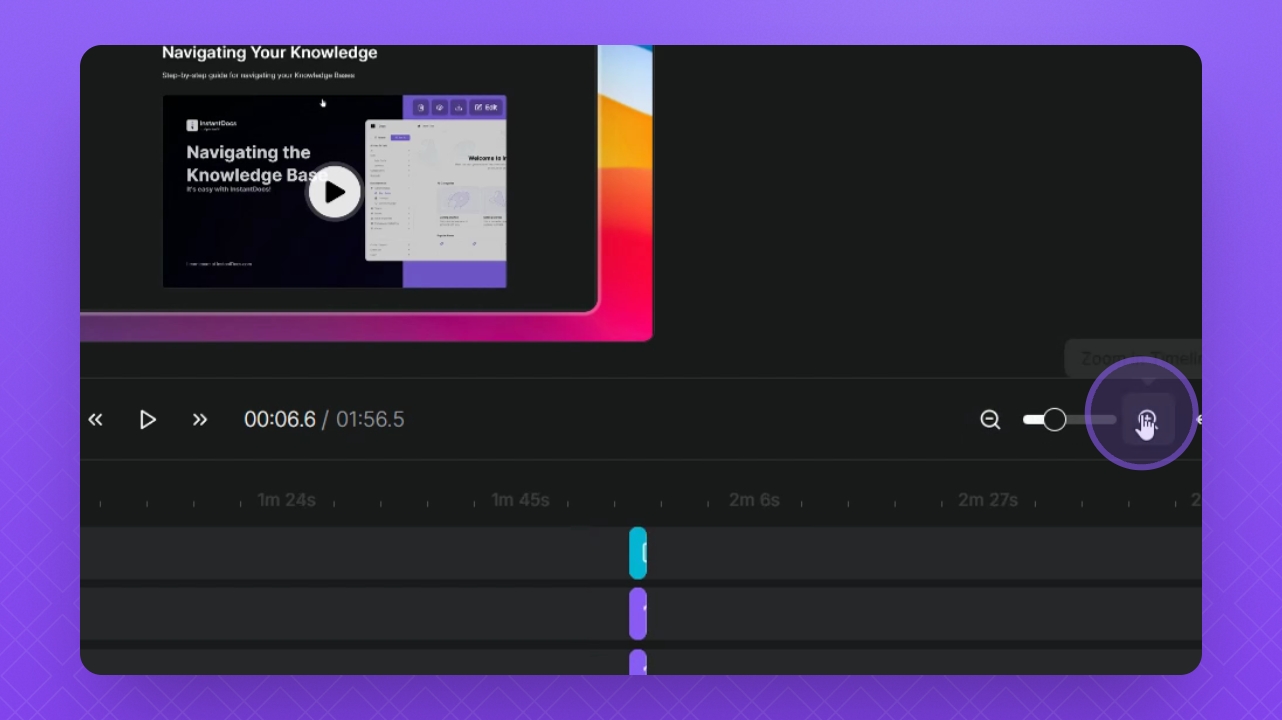Click the current time 00:06.6 readout

(280, 420)
